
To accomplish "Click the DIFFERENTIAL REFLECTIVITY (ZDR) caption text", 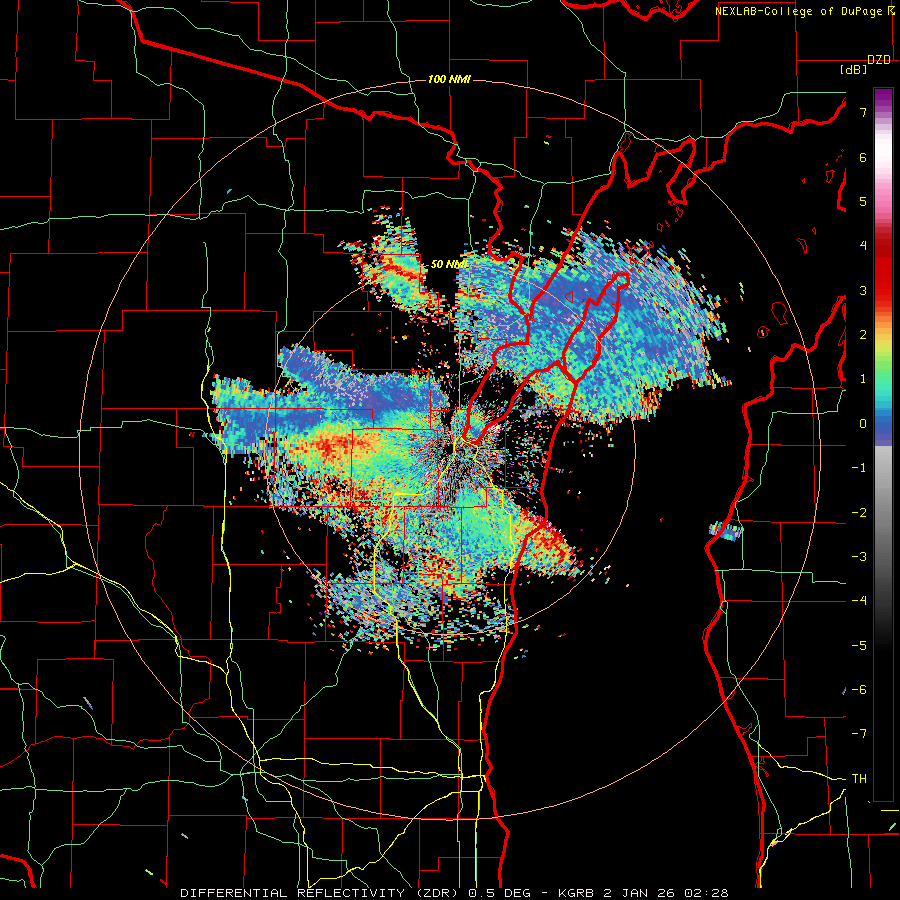I will pyautogui.click(x=321, y=893).
